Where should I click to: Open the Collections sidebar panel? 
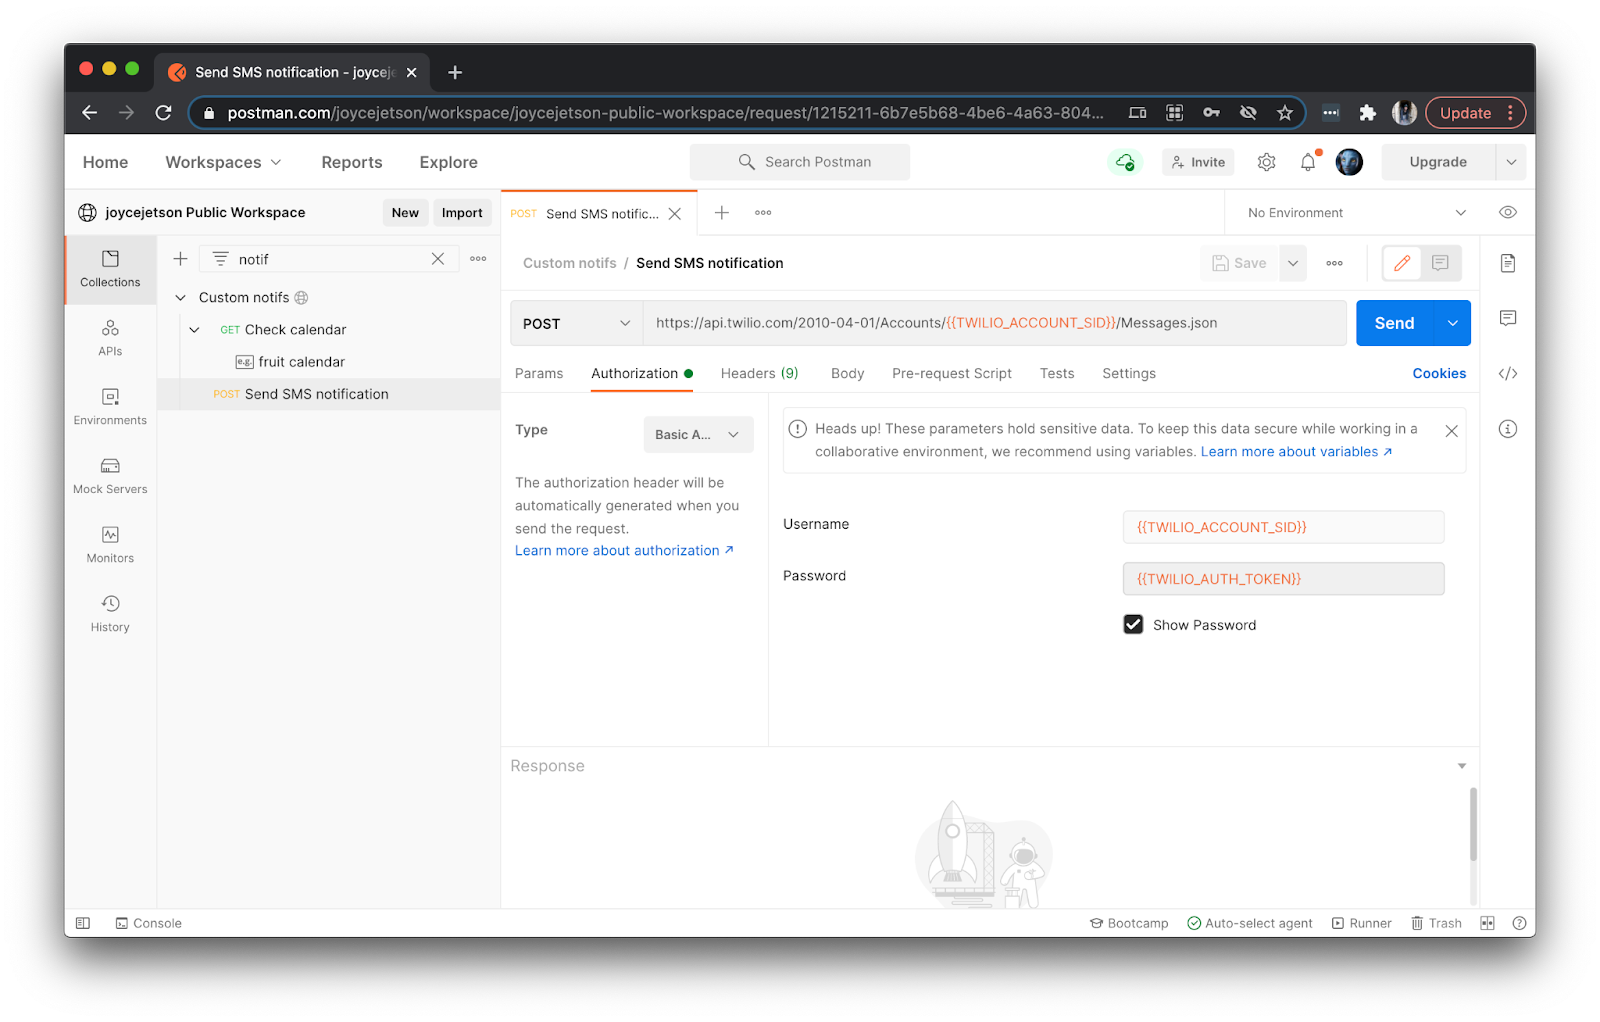click(x=110, y=269)
